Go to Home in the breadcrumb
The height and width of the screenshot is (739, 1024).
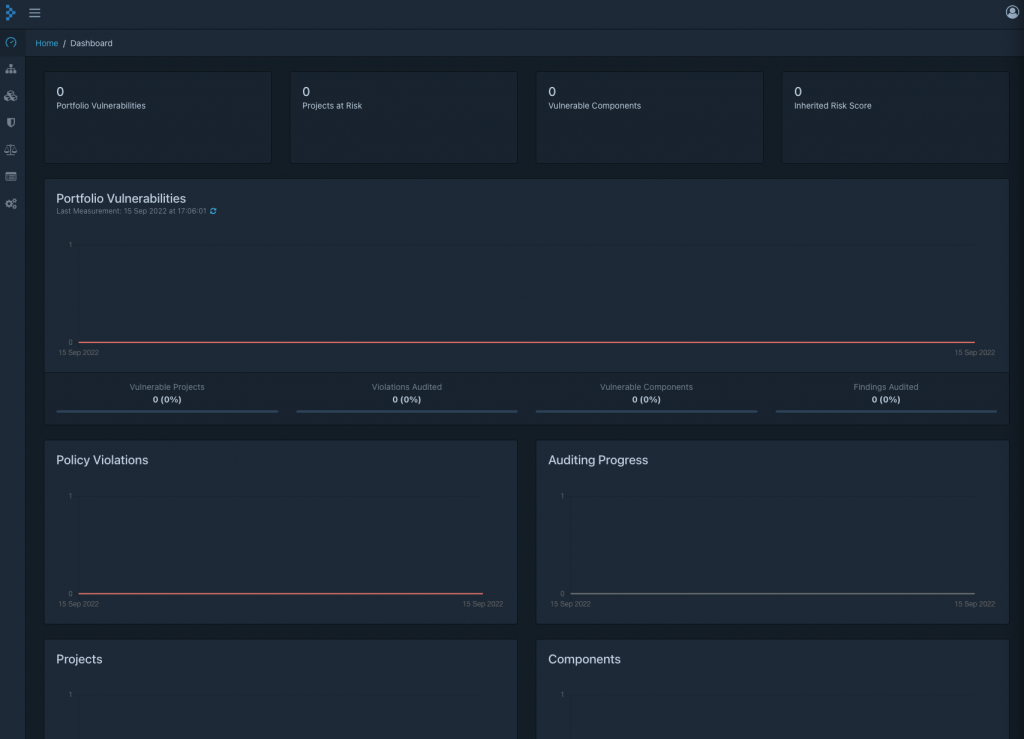(46, 43)
